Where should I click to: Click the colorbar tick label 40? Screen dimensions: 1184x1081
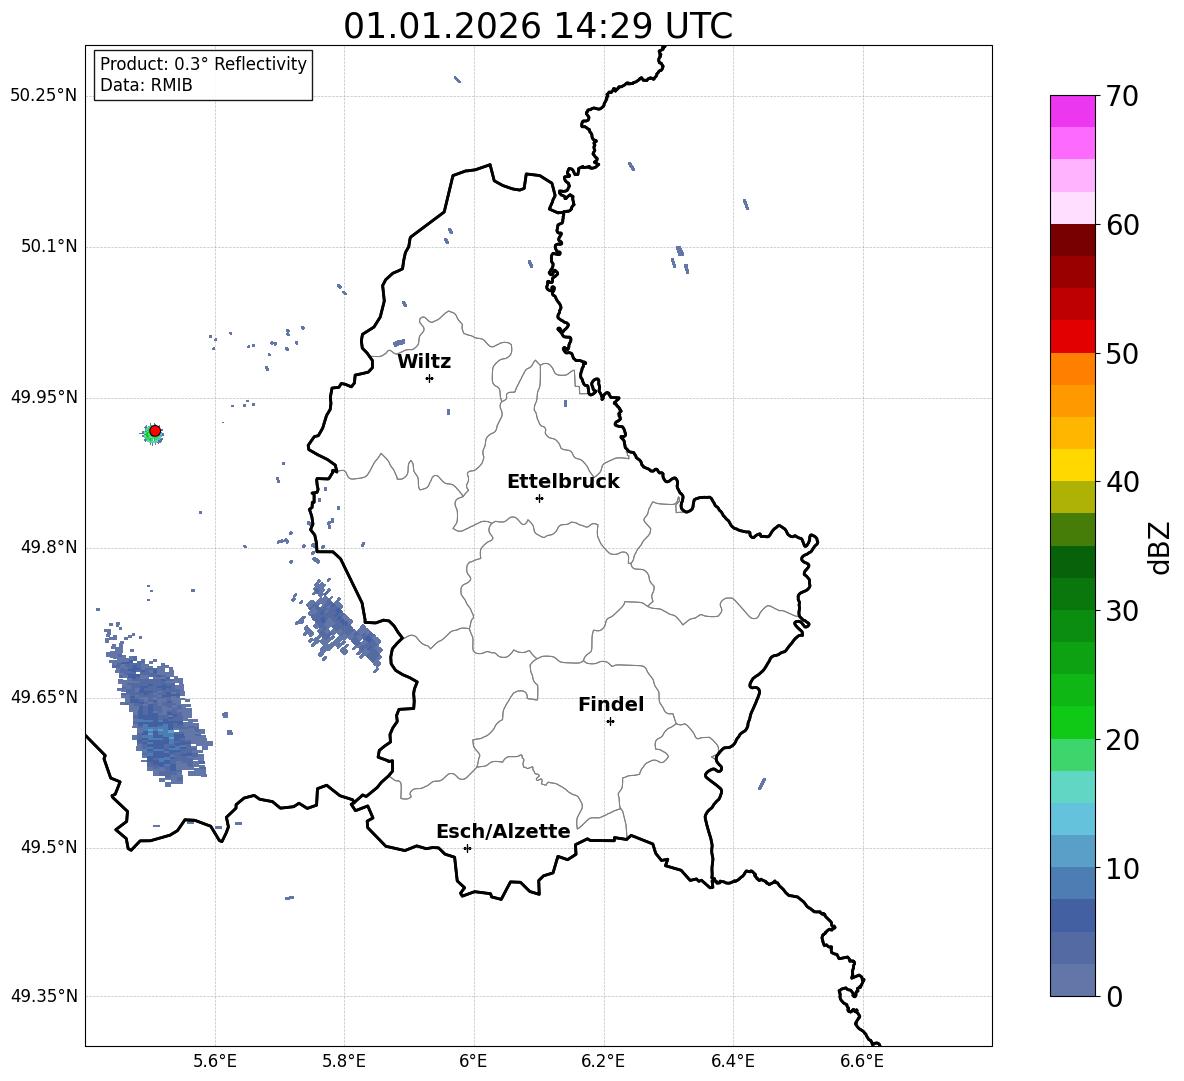1122,482
